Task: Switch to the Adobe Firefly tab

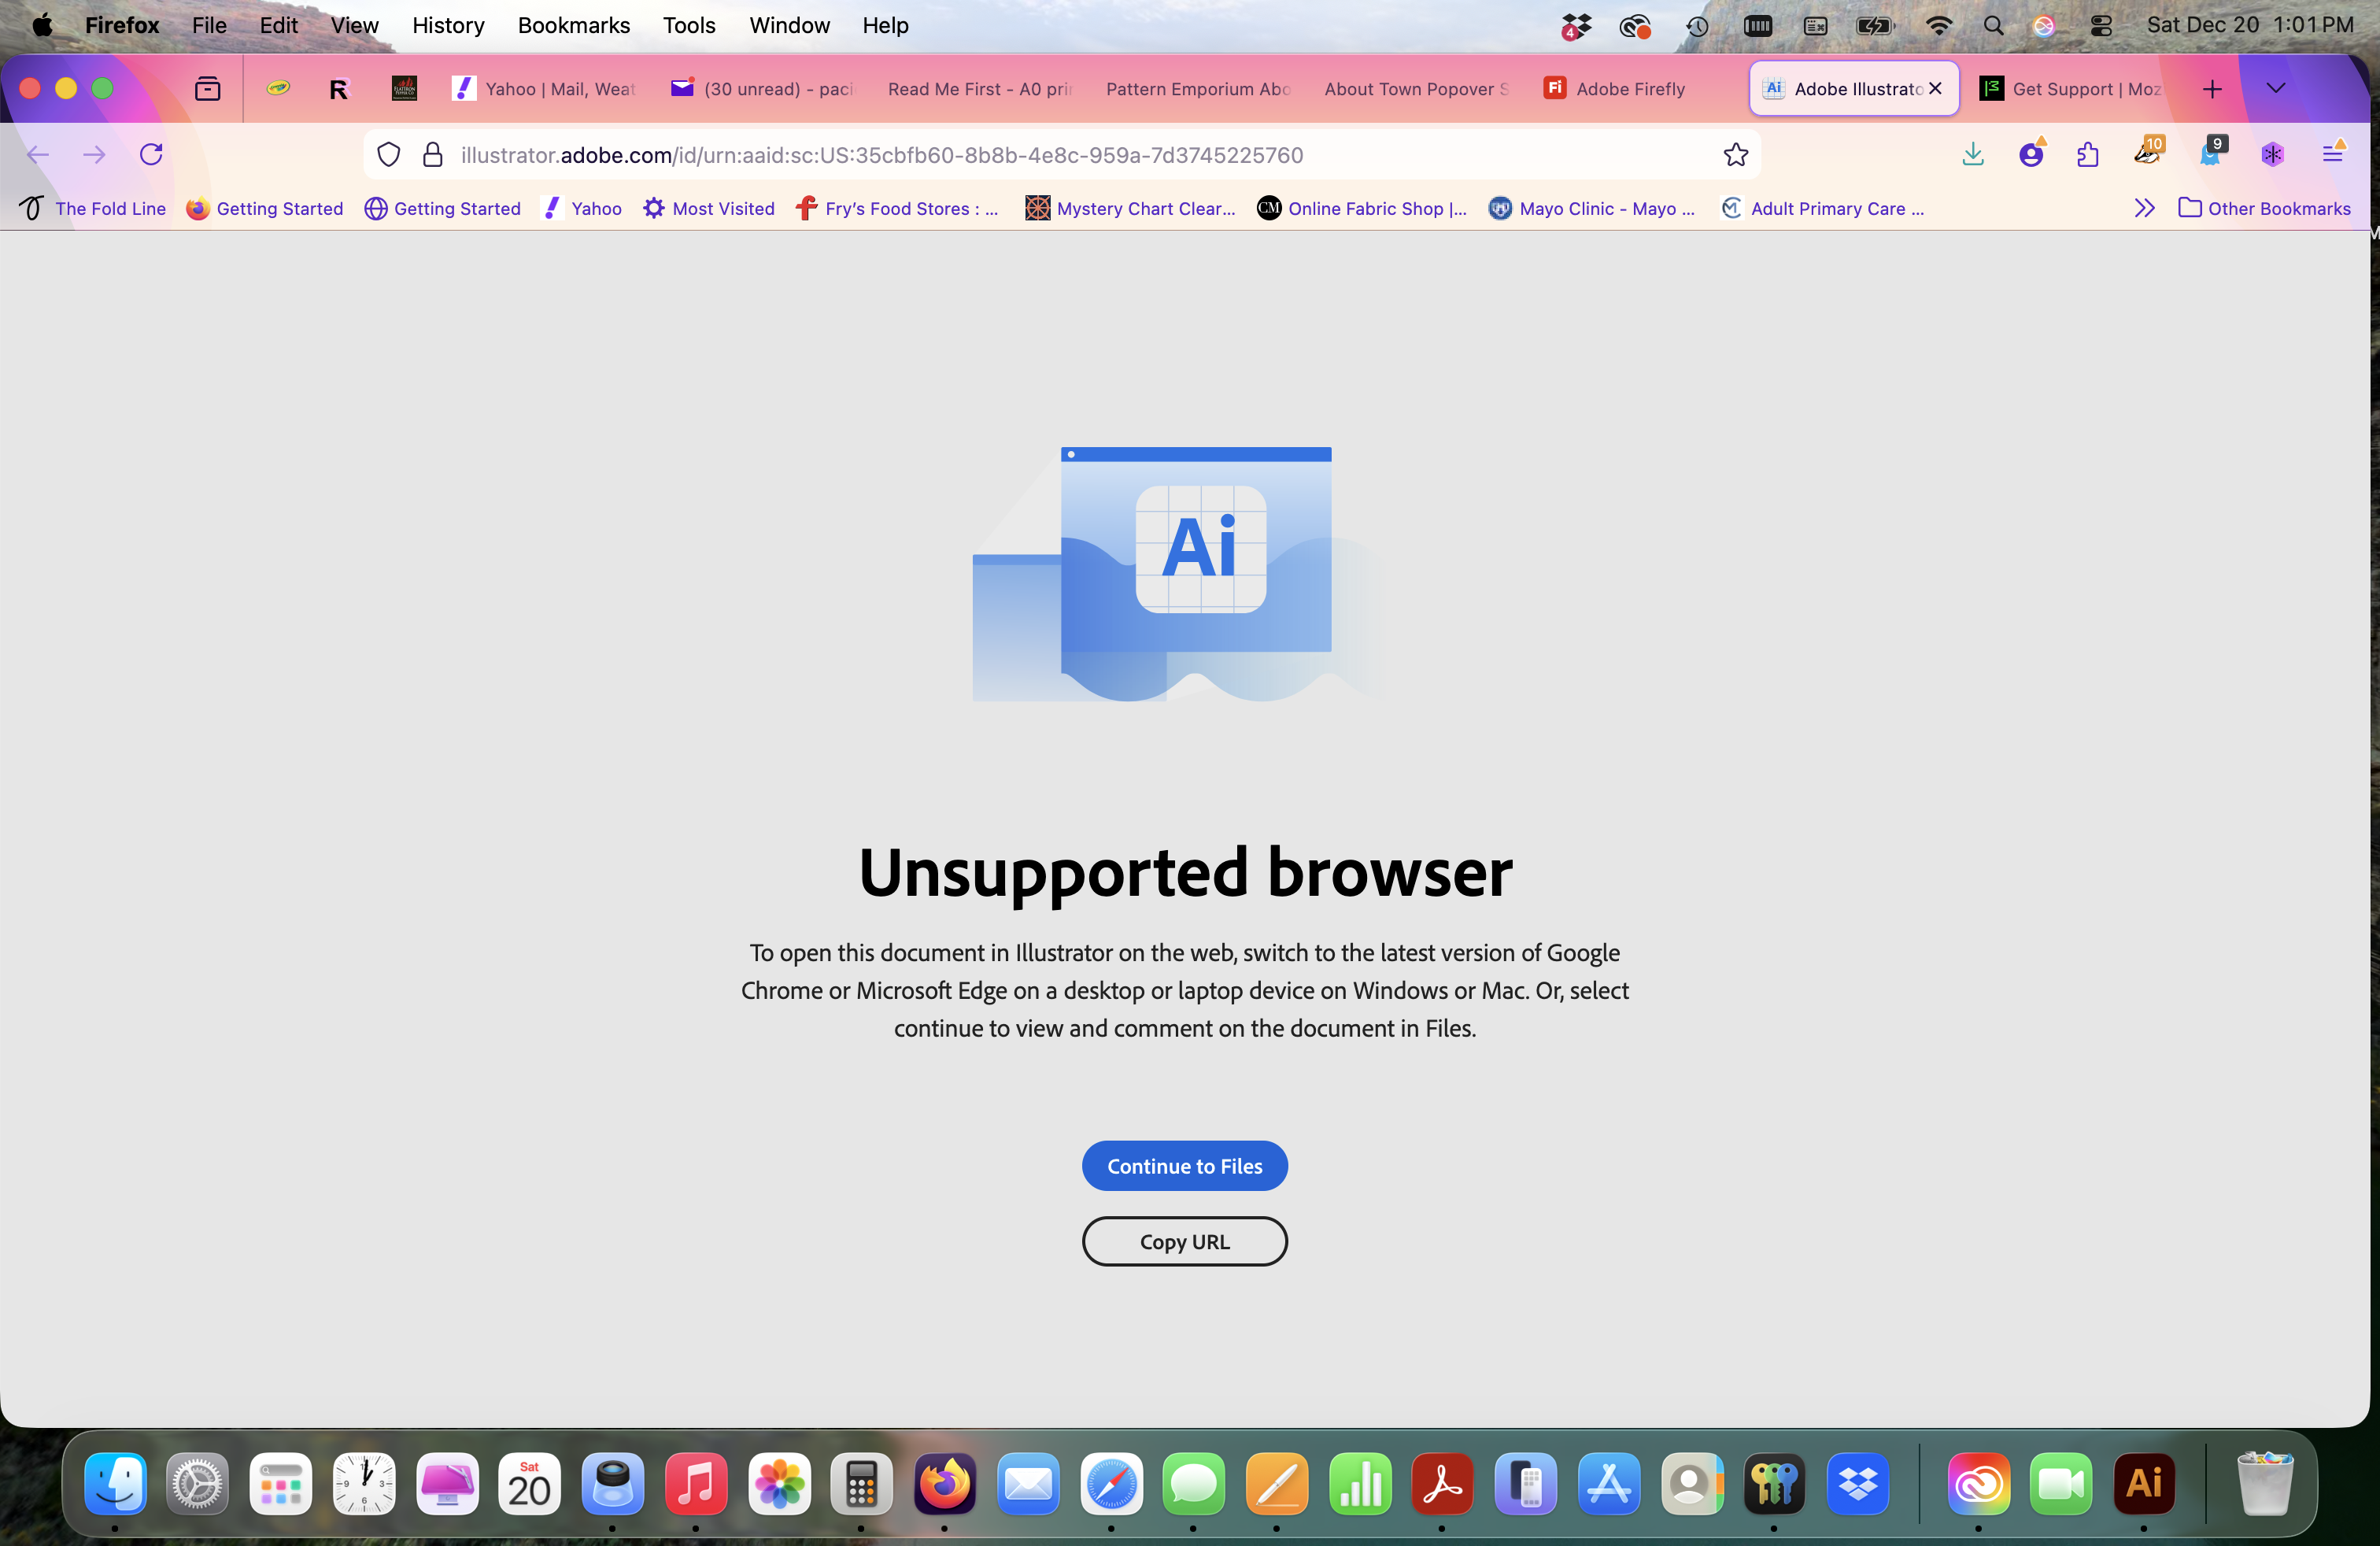Action: click(x=1614, y=88)
